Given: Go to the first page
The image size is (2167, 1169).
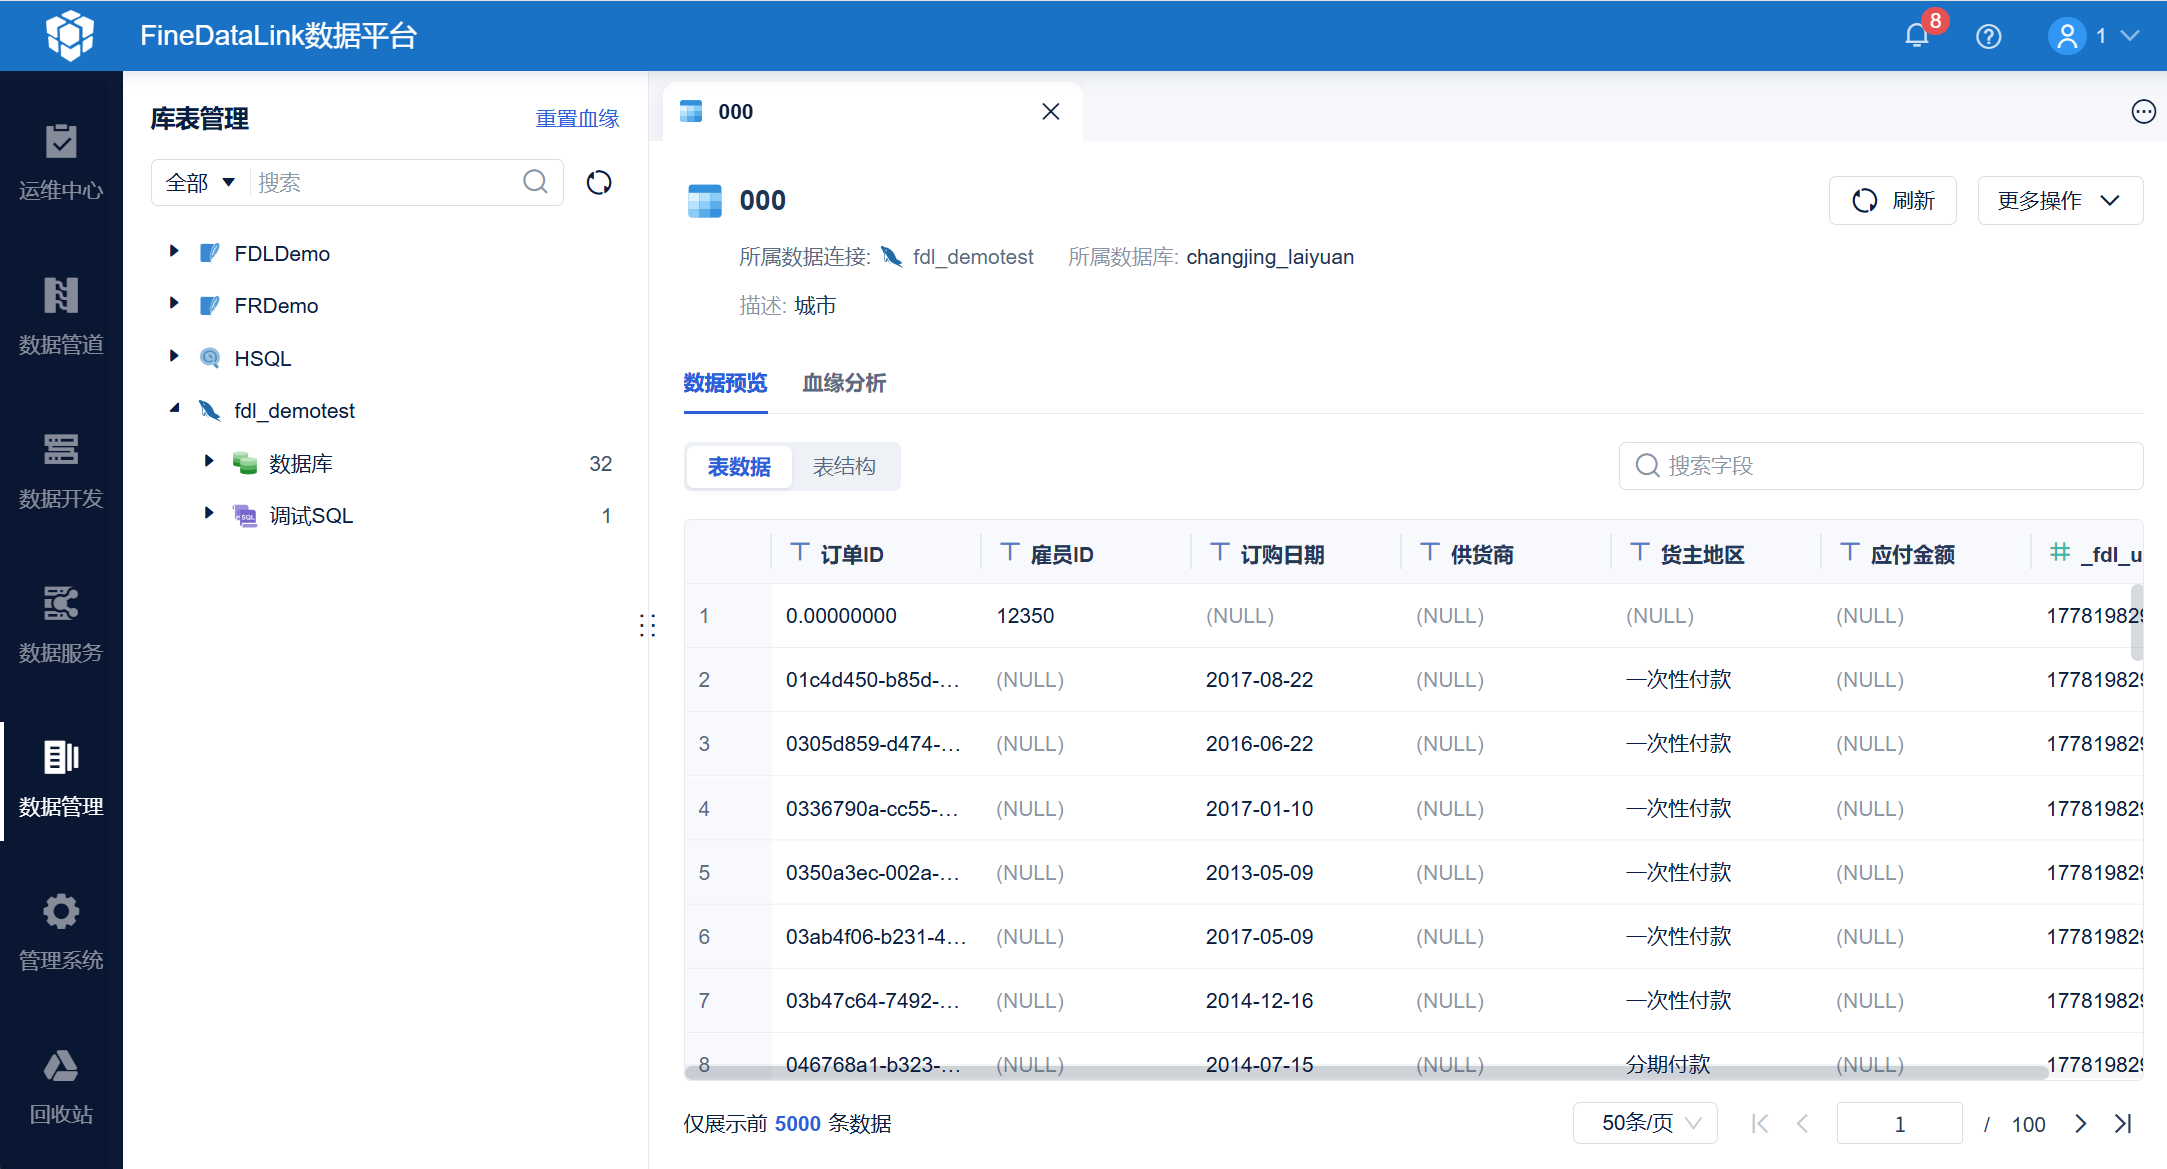Looking at the screenshot, I should point(1760,1123).
